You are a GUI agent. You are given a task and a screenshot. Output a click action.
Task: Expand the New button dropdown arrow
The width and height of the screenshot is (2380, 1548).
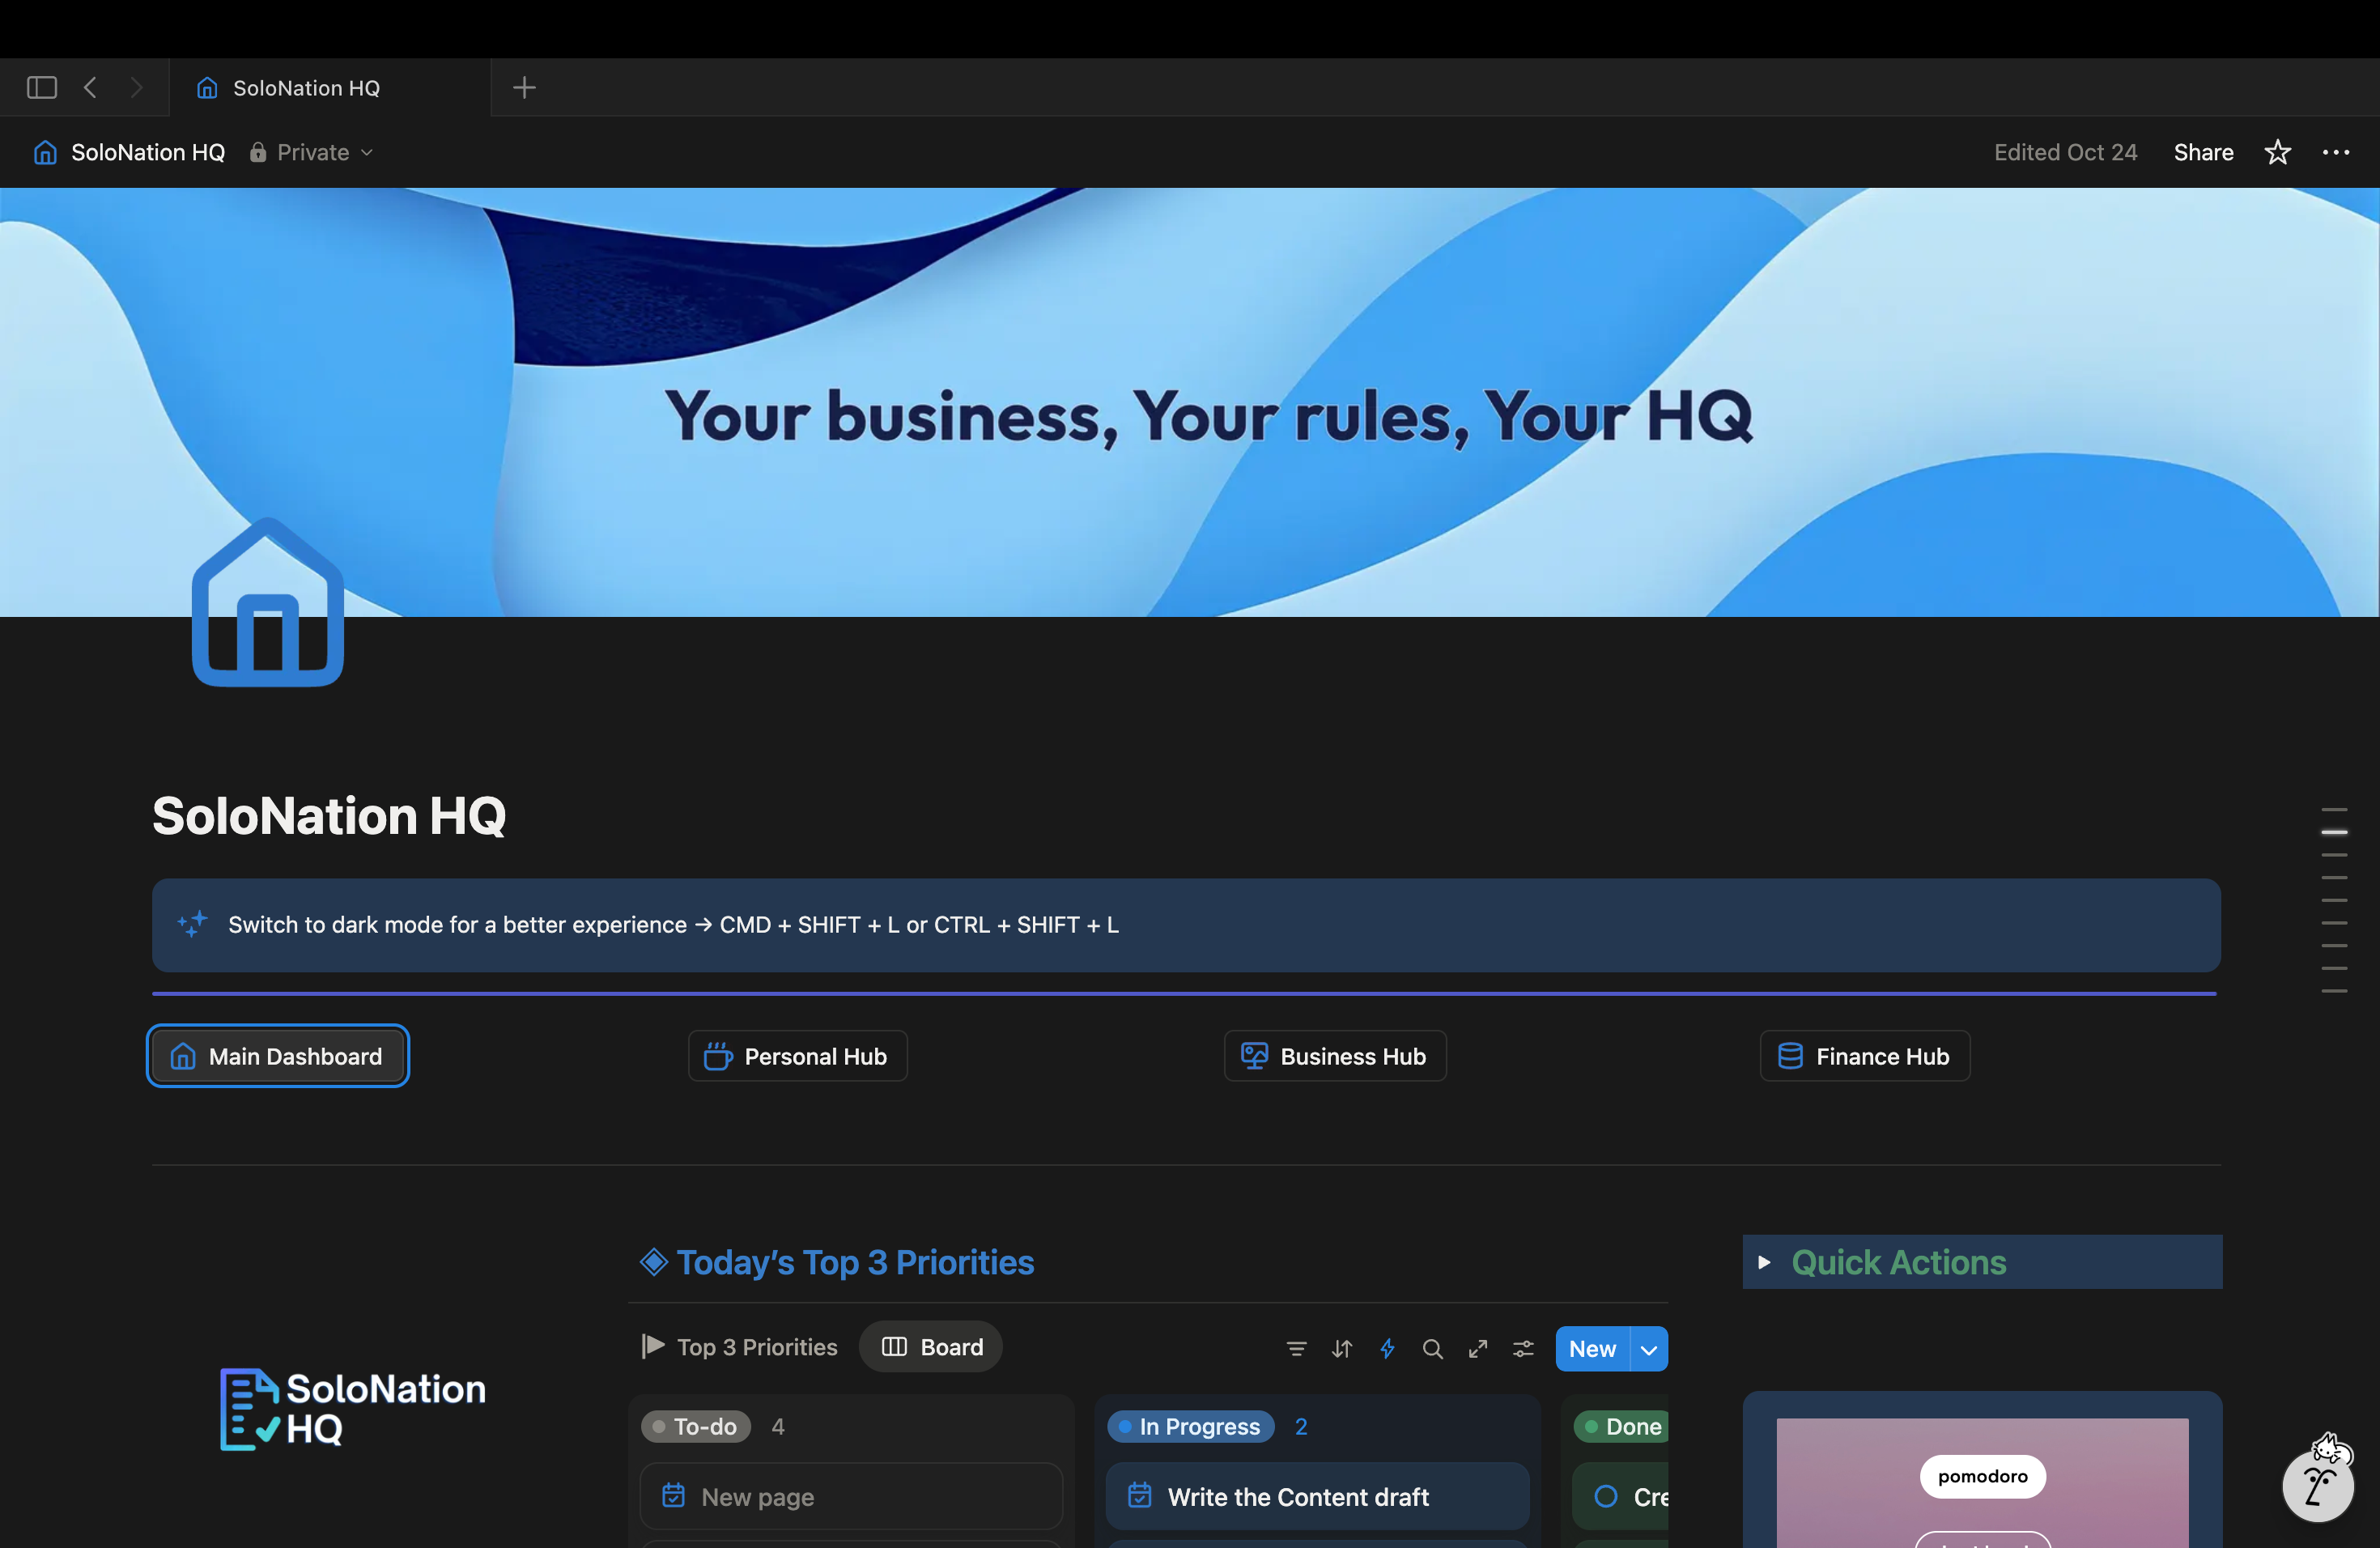(1649, 1349)
